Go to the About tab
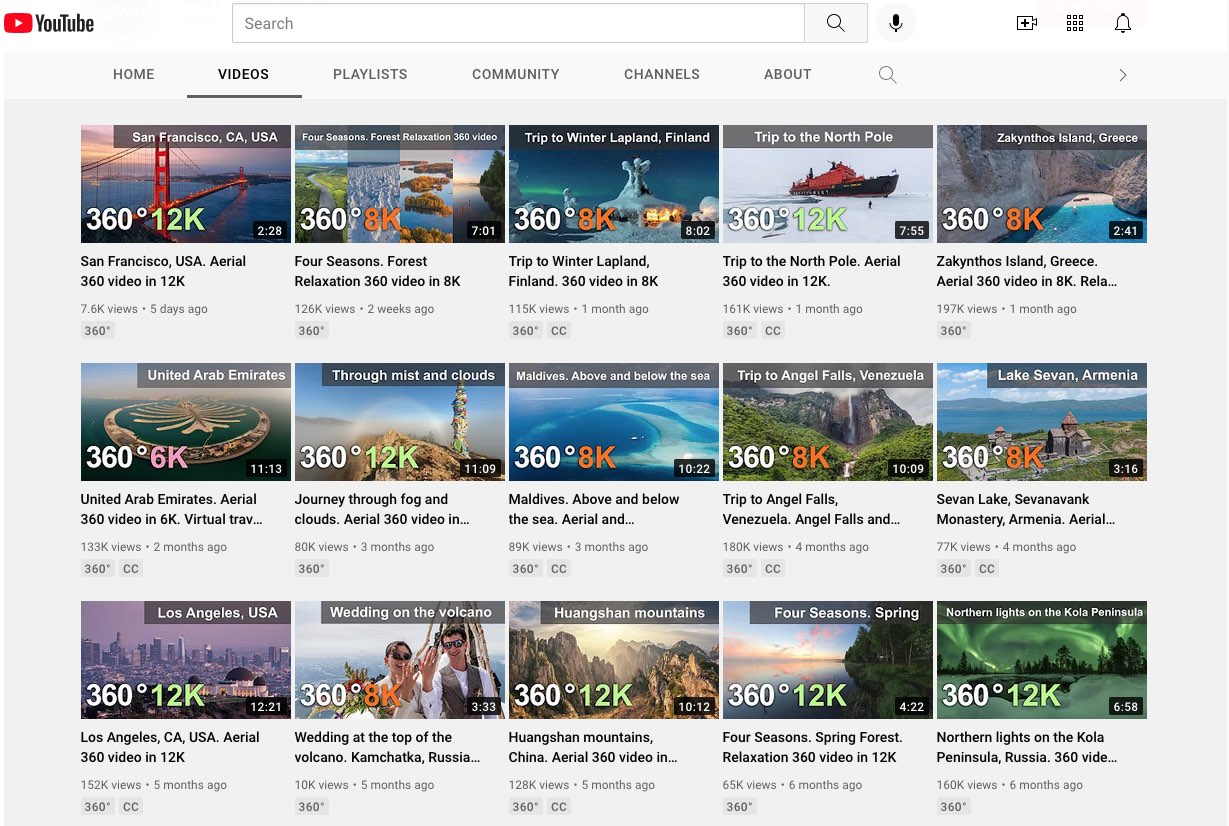The width and height of the screenshot is (1229, 826). [x=787, y=74]
